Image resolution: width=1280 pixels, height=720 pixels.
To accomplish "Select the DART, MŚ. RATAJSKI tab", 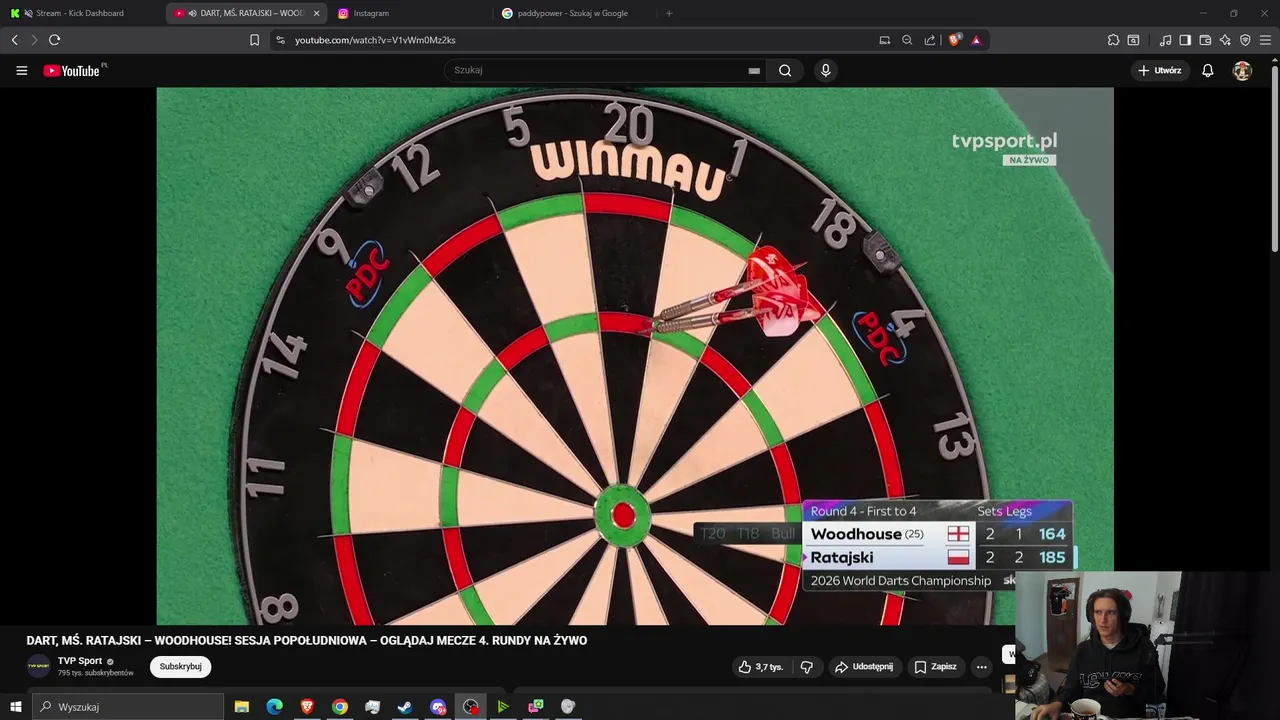I will pyautogui.click(x=245, y=13).
